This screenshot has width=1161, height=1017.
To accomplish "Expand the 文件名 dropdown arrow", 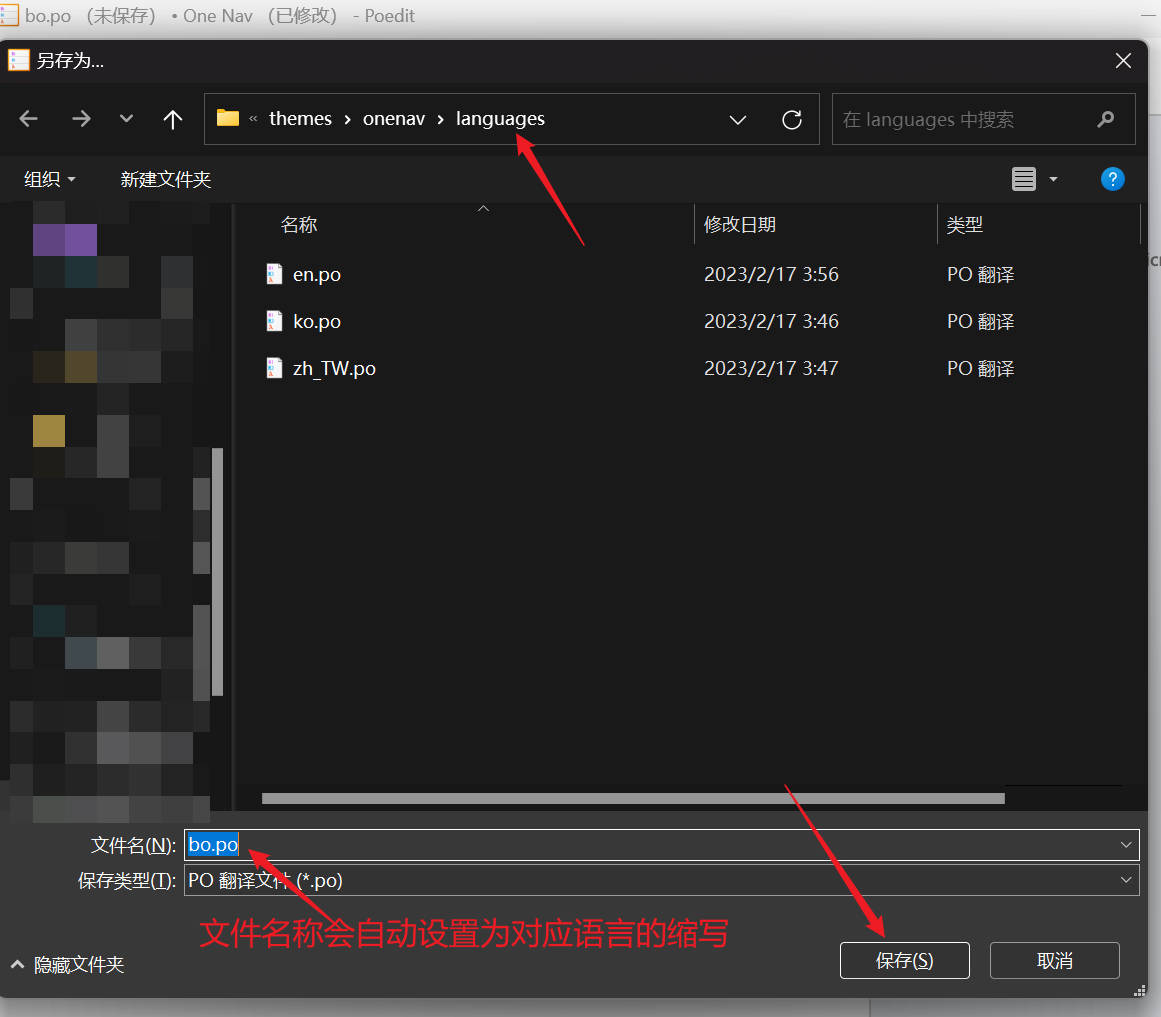I will click(1125, 845).
